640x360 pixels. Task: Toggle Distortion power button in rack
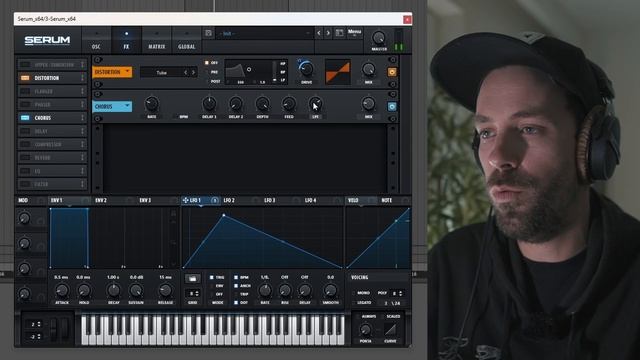click(392, 72)
